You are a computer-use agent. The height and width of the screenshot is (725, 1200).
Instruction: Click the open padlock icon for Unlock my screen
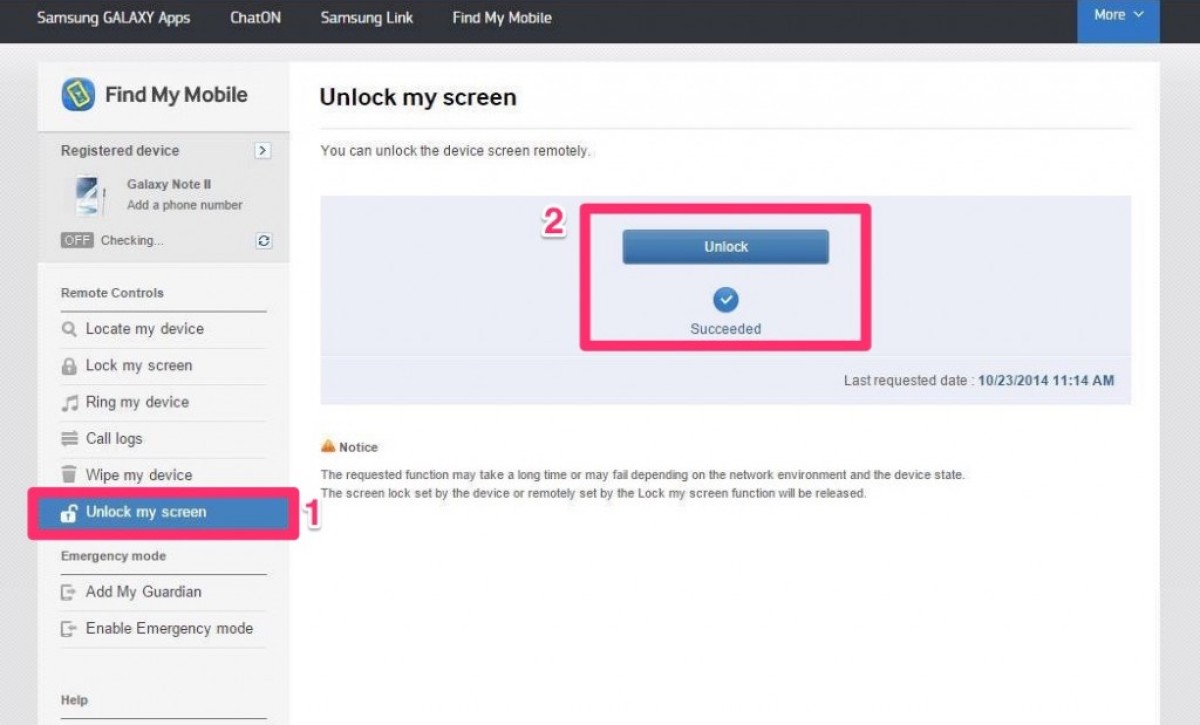point(69,513)
